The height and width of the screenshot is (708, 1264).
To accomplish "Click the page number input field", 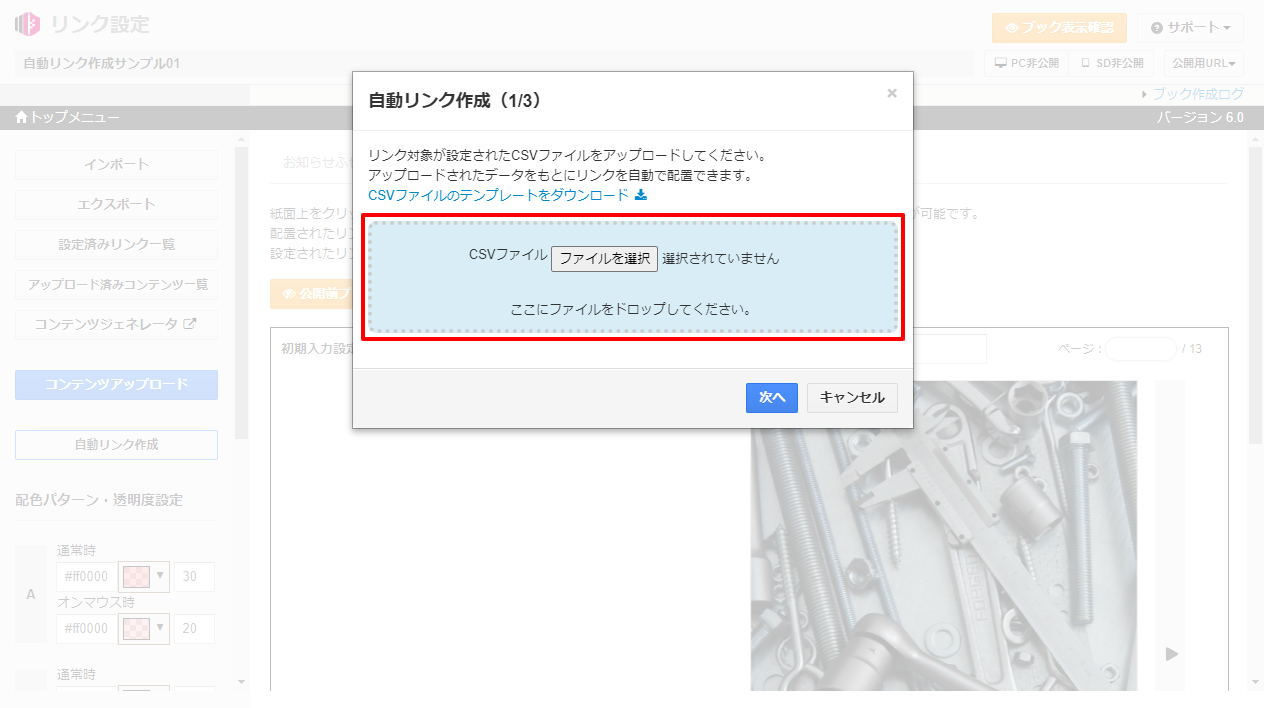I will coord(1140,349).
